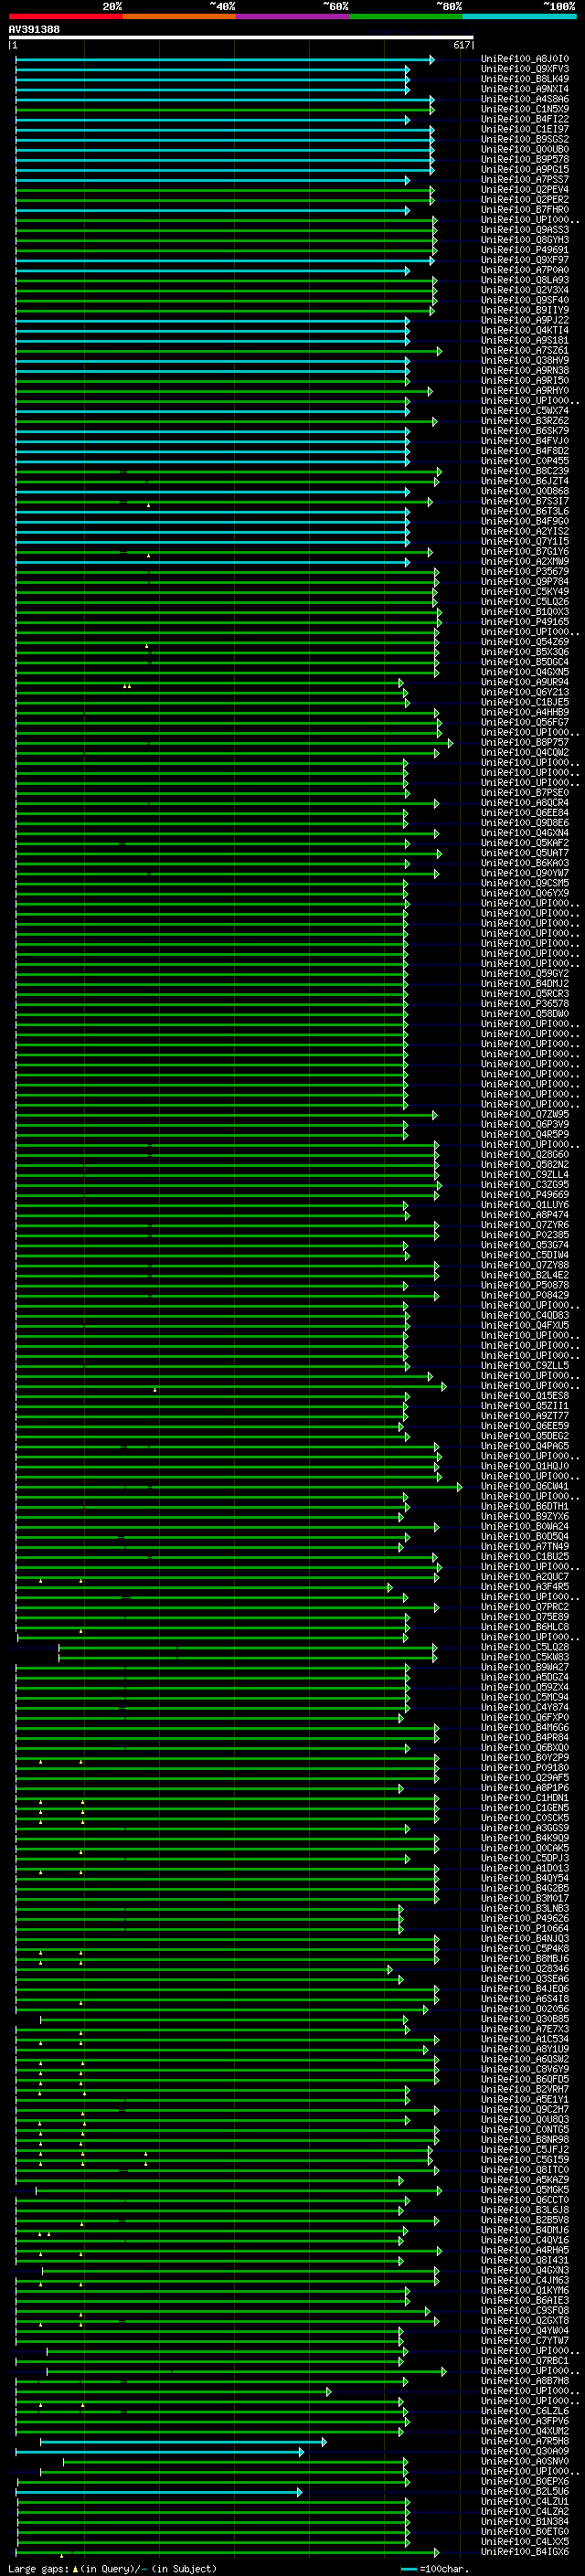The height and width of the screenshot is (2576, 585).
Task: Click the UniRef100_Q9SF40 label
Action: point(525,301)
